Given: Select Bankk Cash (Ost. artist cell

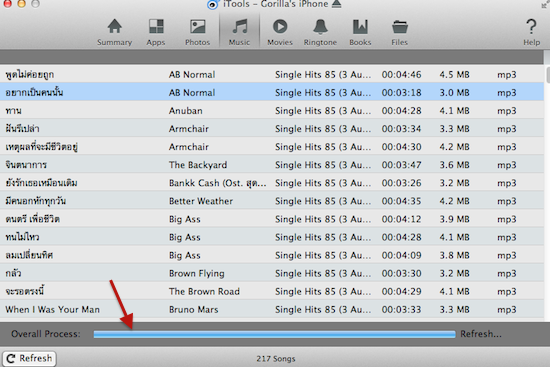Looking at the screenshot, I should [x=217, y=183].
